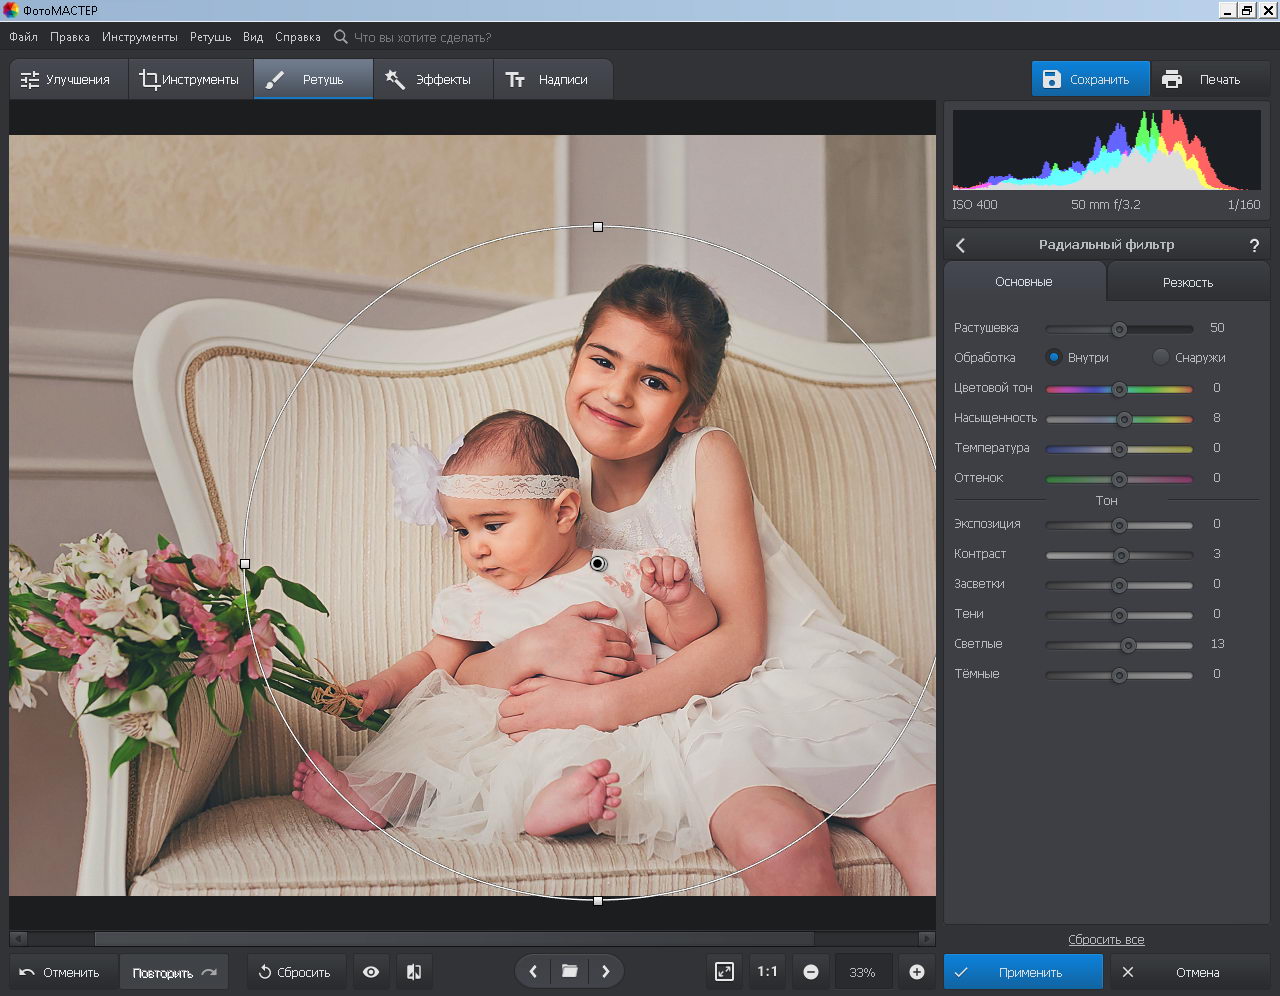Select the Основные tab
Viewport: 1280px width, 996px height.
click(x=1024, y=282)
